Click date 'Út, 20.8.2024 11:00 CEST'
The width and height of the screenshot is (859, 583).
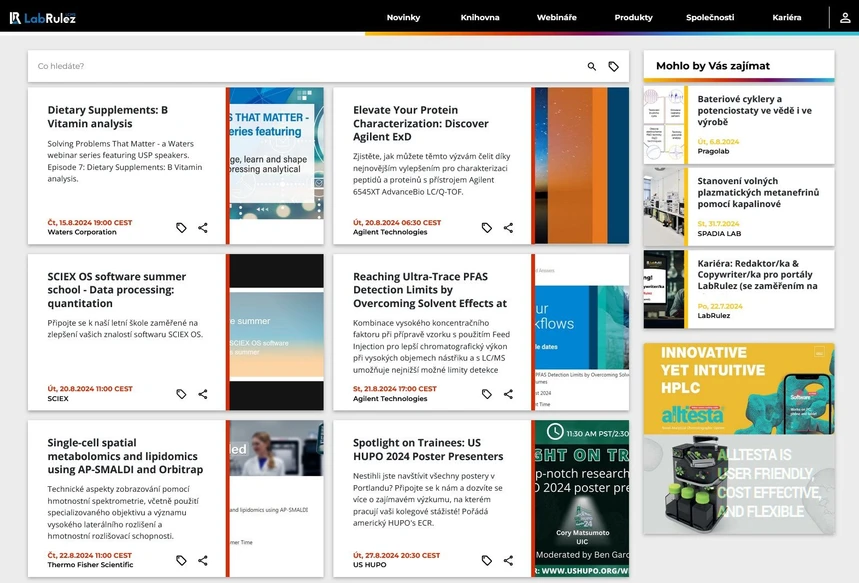point(90,388)
